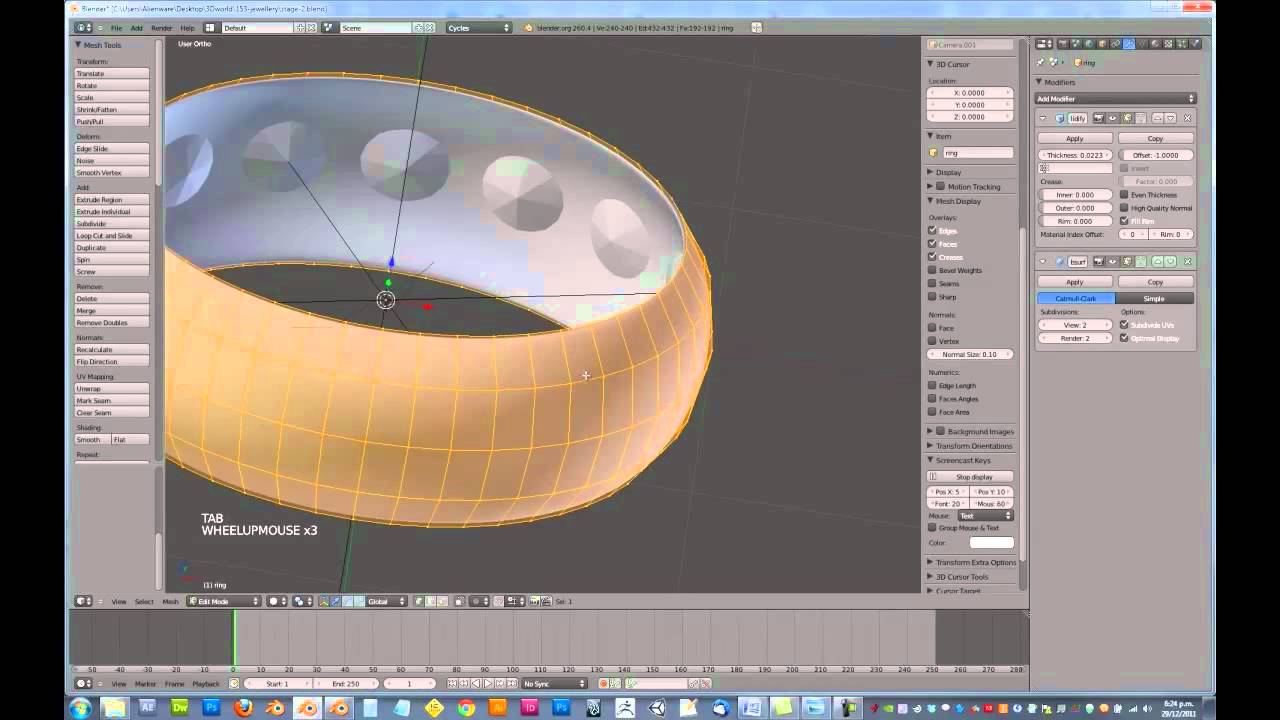Image resolution: width=1280 pixels, height=720 pixels.
Task: Enable the High Quality Normal checkbox
Action: coord(1124,208)
